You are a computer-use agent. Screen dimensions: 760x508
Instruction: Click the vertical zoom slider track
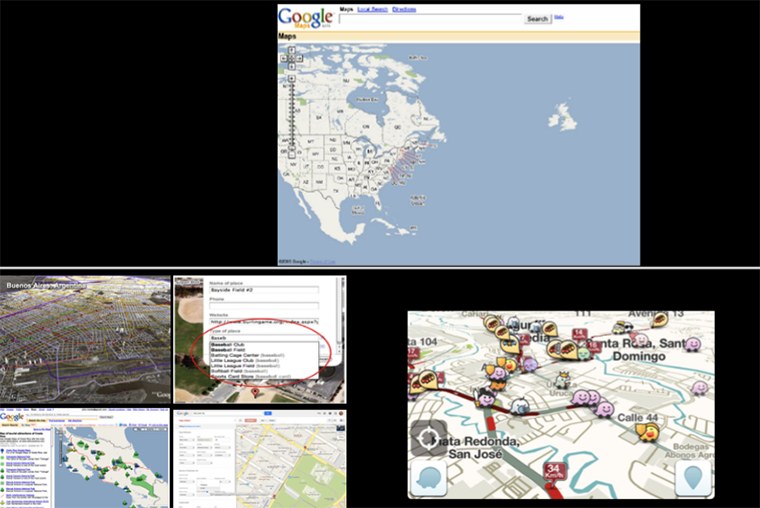click(x=291, y=117)
